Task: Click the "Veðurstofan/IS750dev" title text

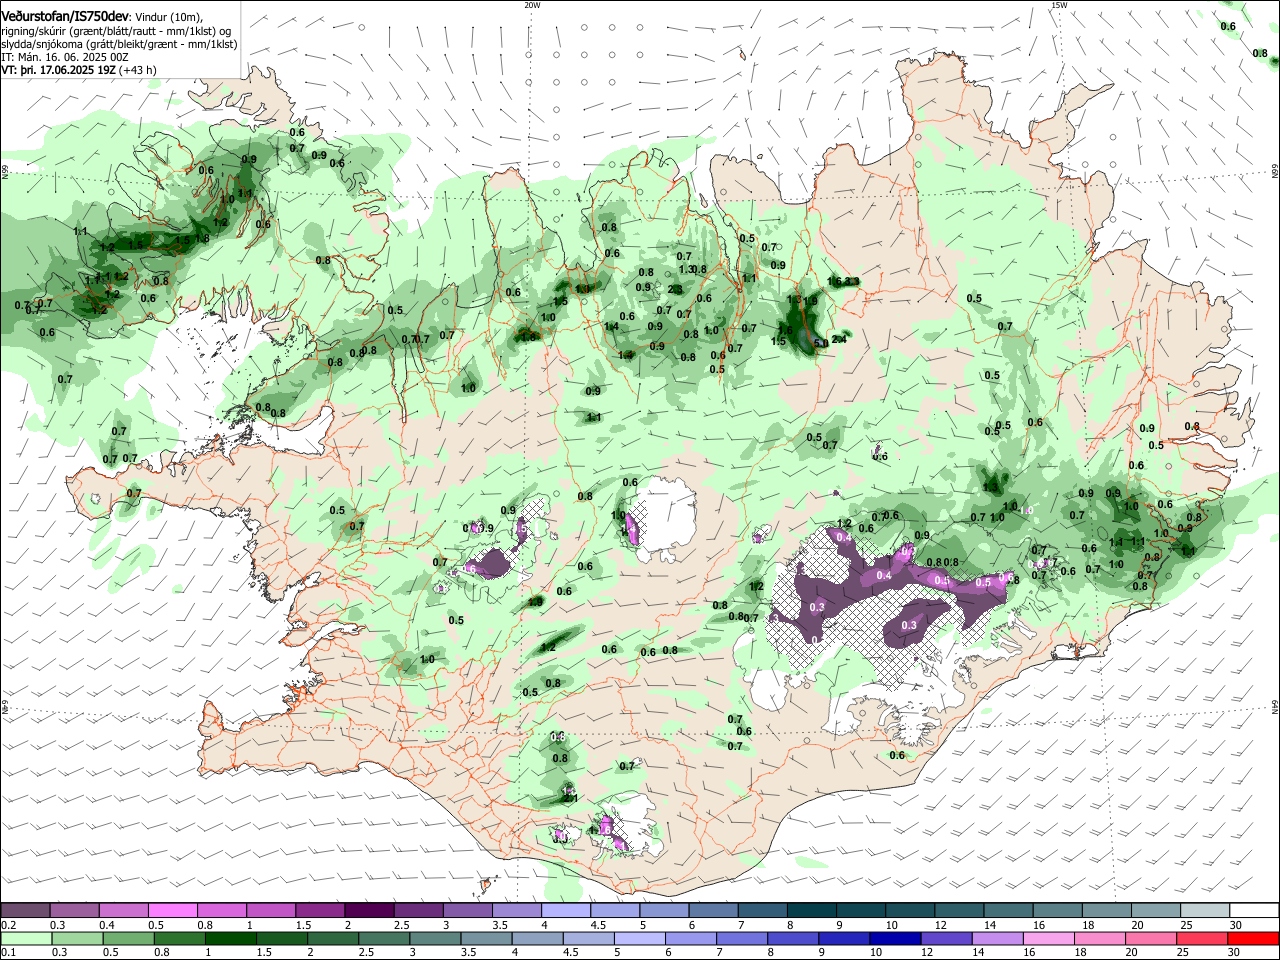Action: (65, 17)
